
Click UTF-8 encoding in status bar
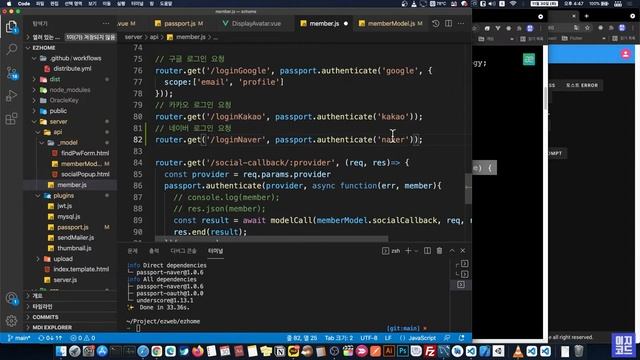[369, 338]
